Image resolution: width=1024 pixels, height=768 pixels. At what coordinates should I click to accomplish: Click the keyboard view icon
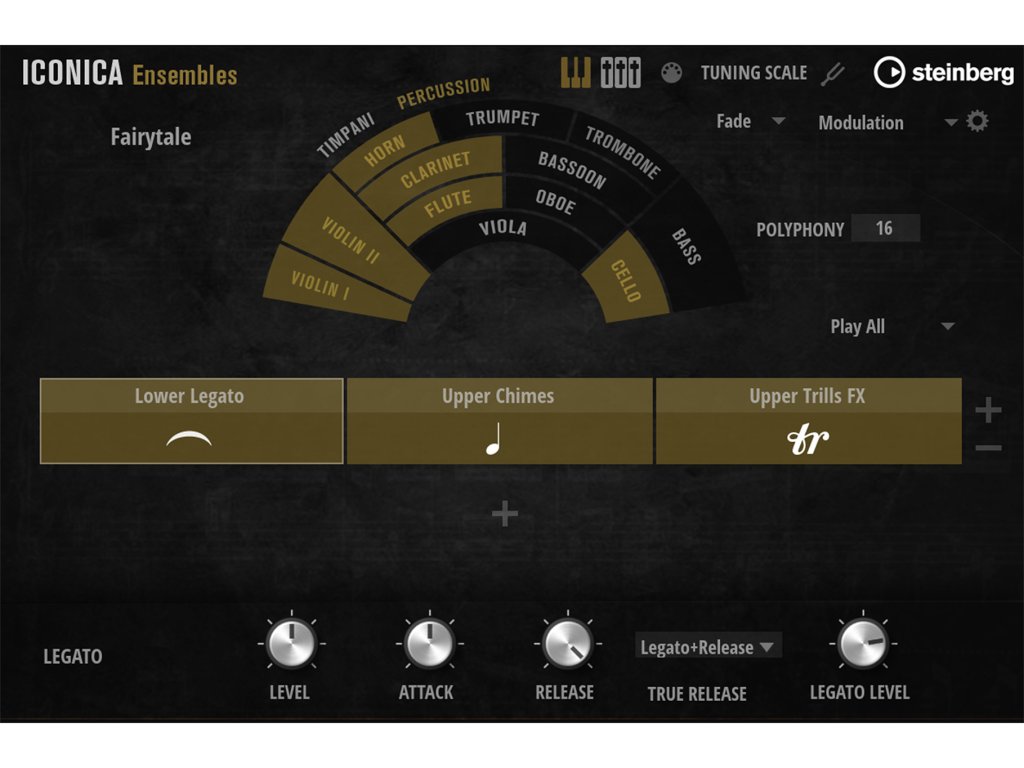[x=575, y=72]
